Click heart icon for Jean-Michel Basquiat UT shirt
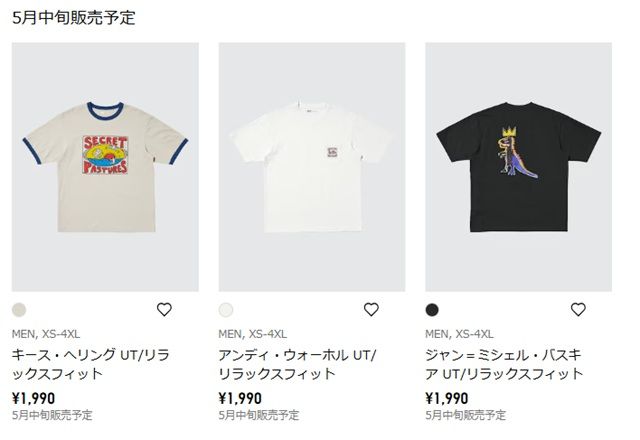The width and height of the screenshot is (640, 440). pos(578,309)
